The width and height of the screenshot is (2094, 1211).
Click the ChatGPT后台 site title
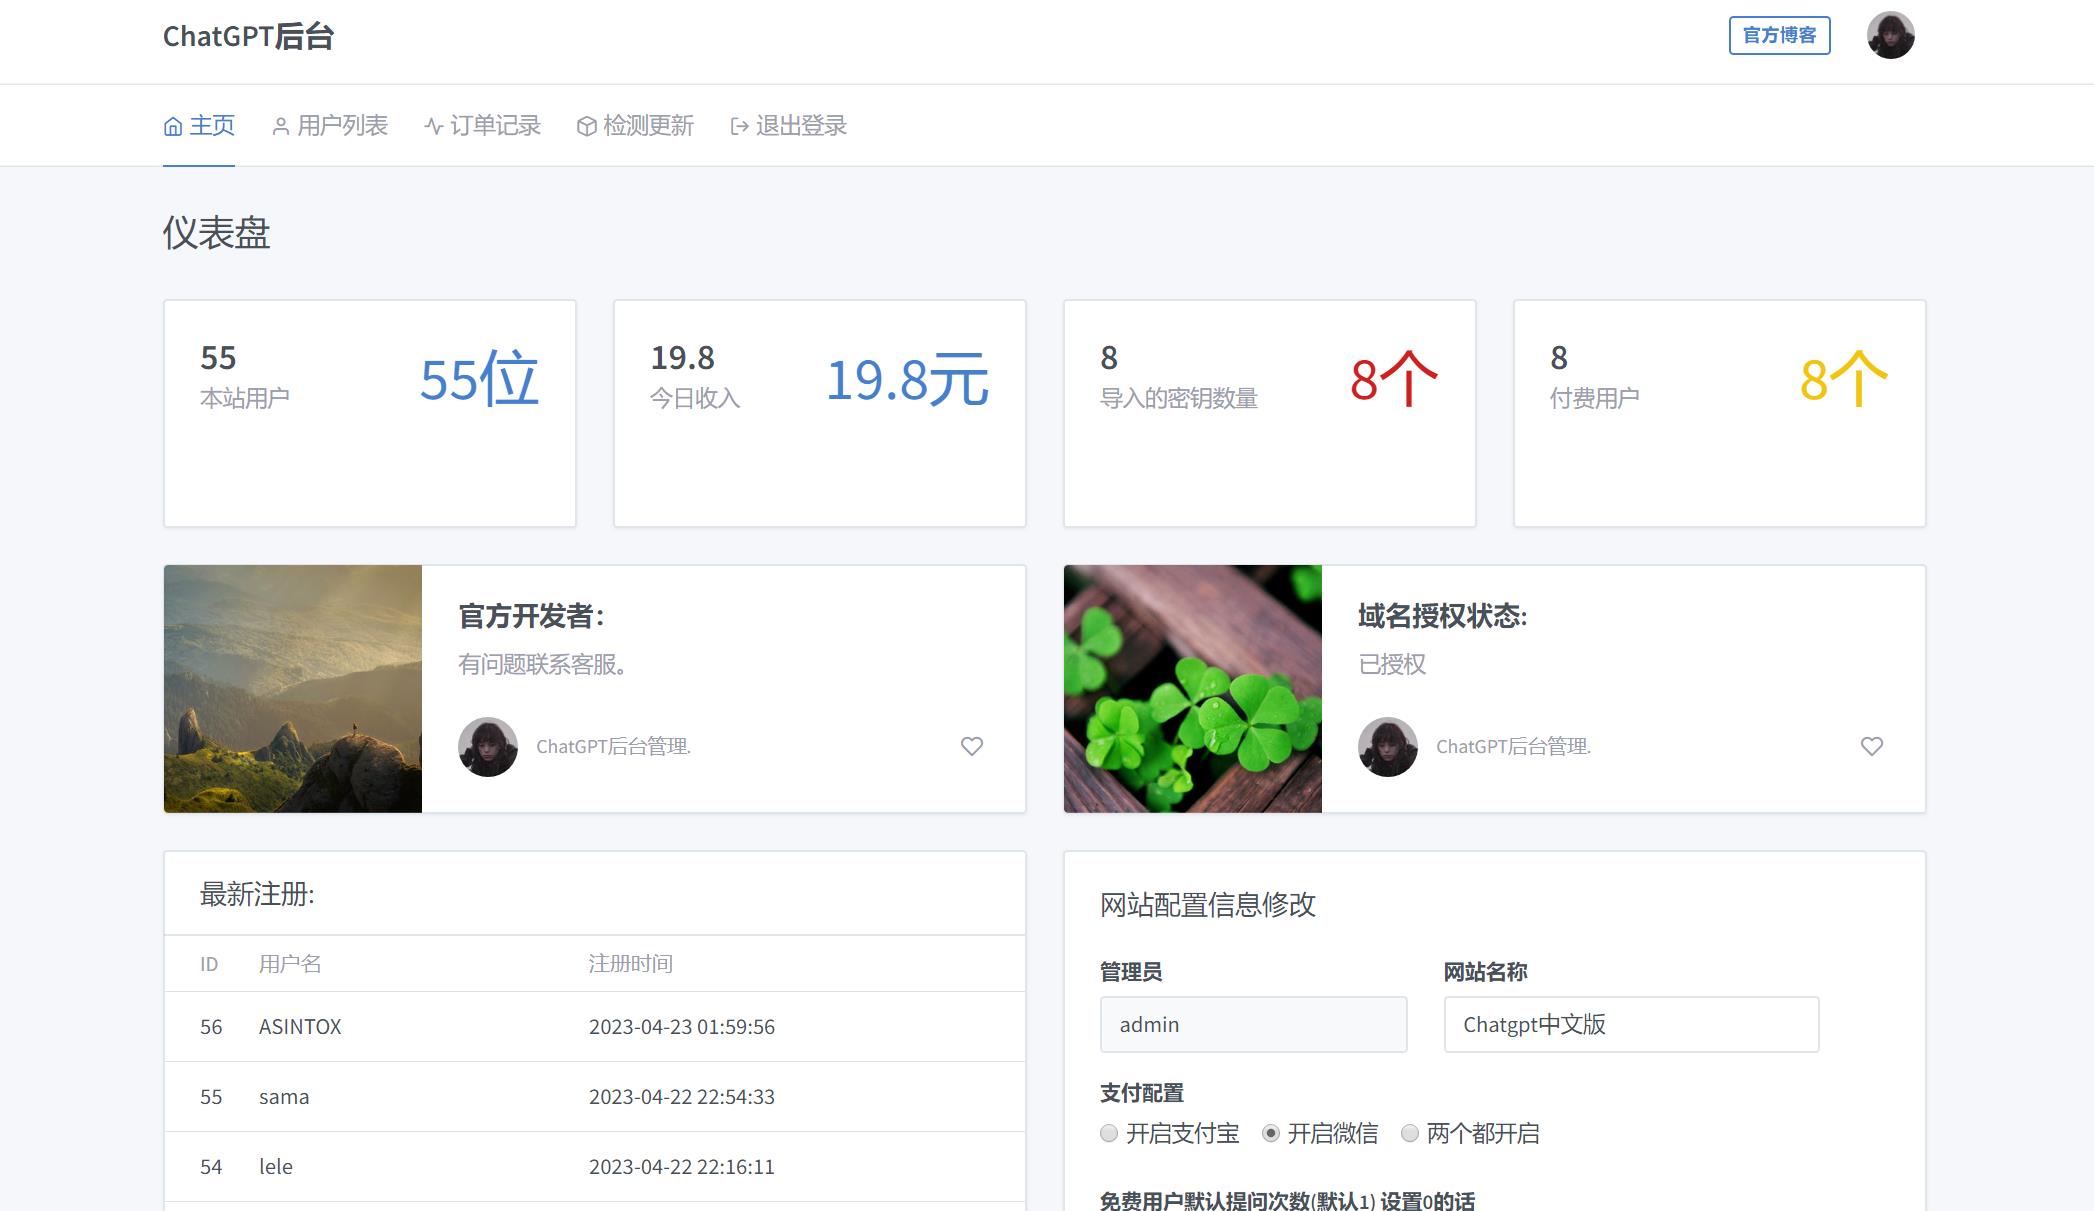point(248,36)
